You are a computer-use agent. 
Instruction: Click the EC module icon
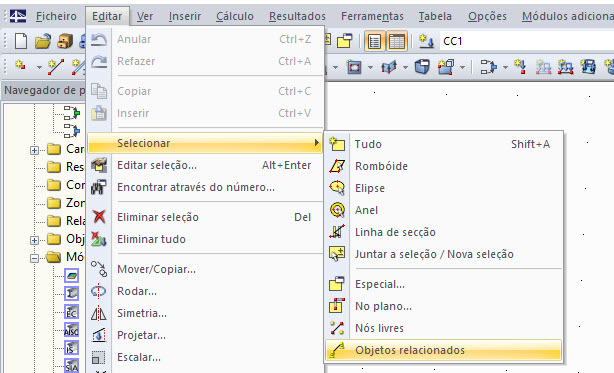(71, 312)
